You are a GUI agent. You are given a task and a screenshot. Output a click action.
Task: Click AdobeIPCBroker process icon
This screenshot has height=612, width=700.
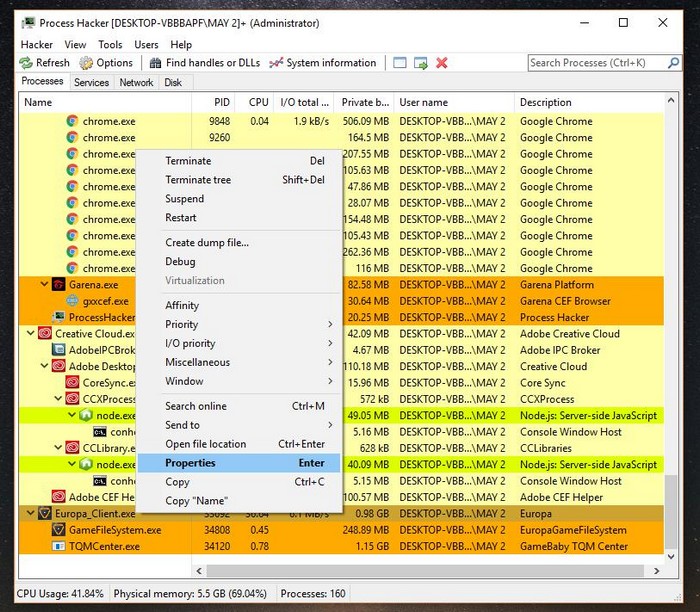[58, 350]
